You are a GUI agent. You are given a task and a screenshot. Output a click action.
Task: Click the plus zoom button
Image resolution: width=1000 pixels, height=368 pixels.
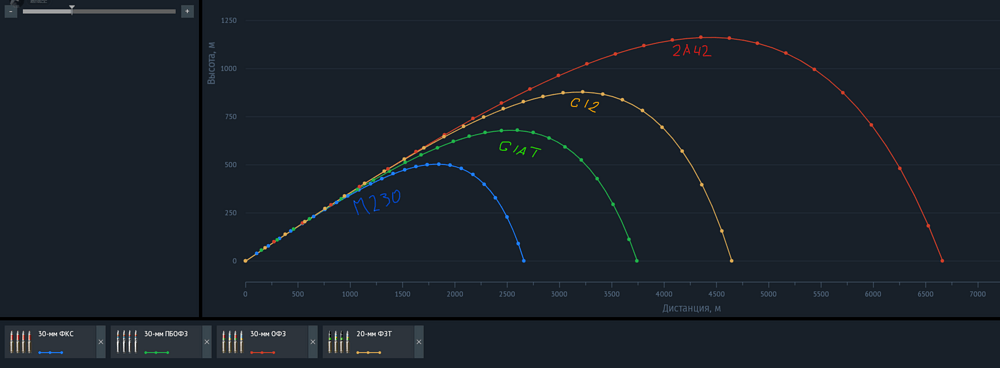click(187, 11)
